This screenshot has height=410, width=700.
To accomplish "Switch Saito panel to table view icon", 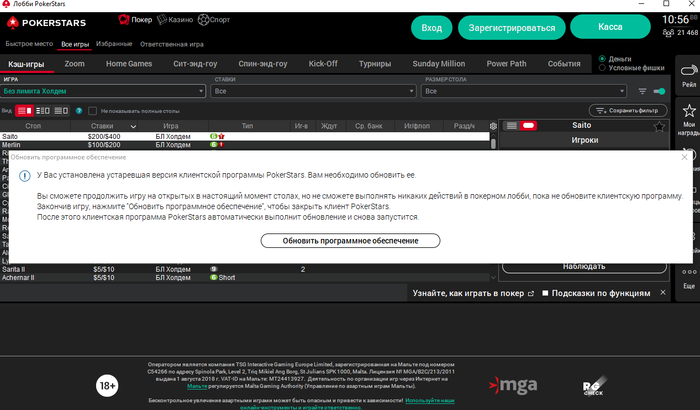I will click(529, 126).
